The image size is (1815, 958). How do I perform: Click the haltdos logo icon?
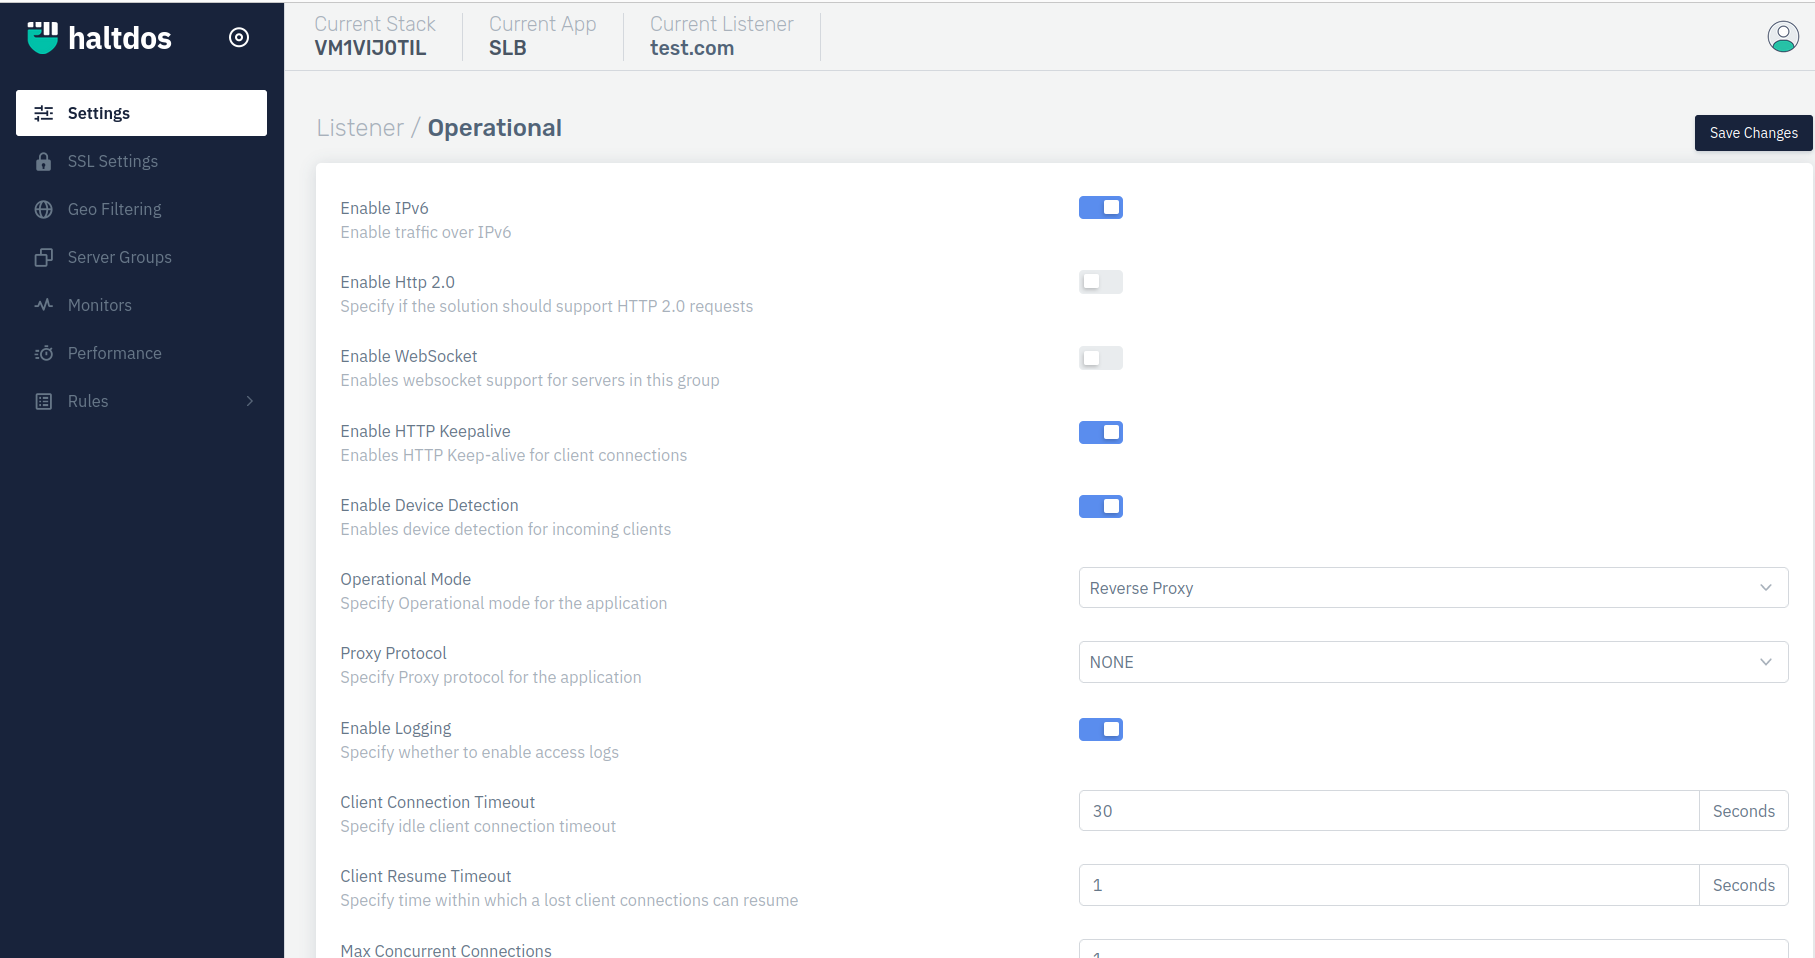coord(42,37)
